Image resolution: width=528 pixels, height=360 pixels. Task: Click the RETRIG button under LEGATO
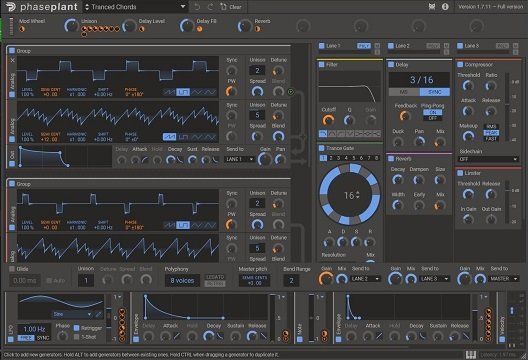click(x=215, y=284)
